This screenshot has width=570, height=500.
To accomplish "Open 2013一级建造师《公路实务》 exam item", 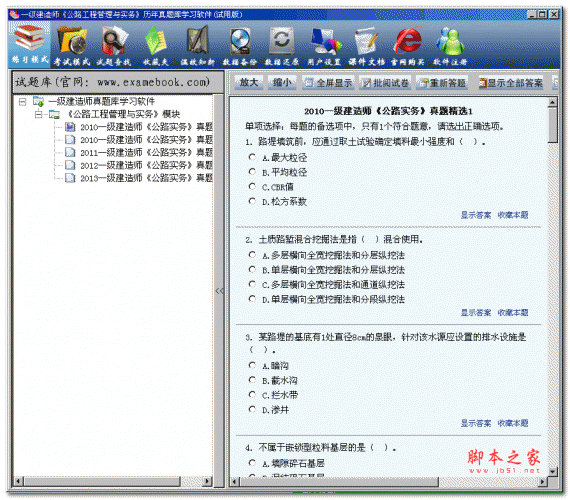I will coord(146,178).
